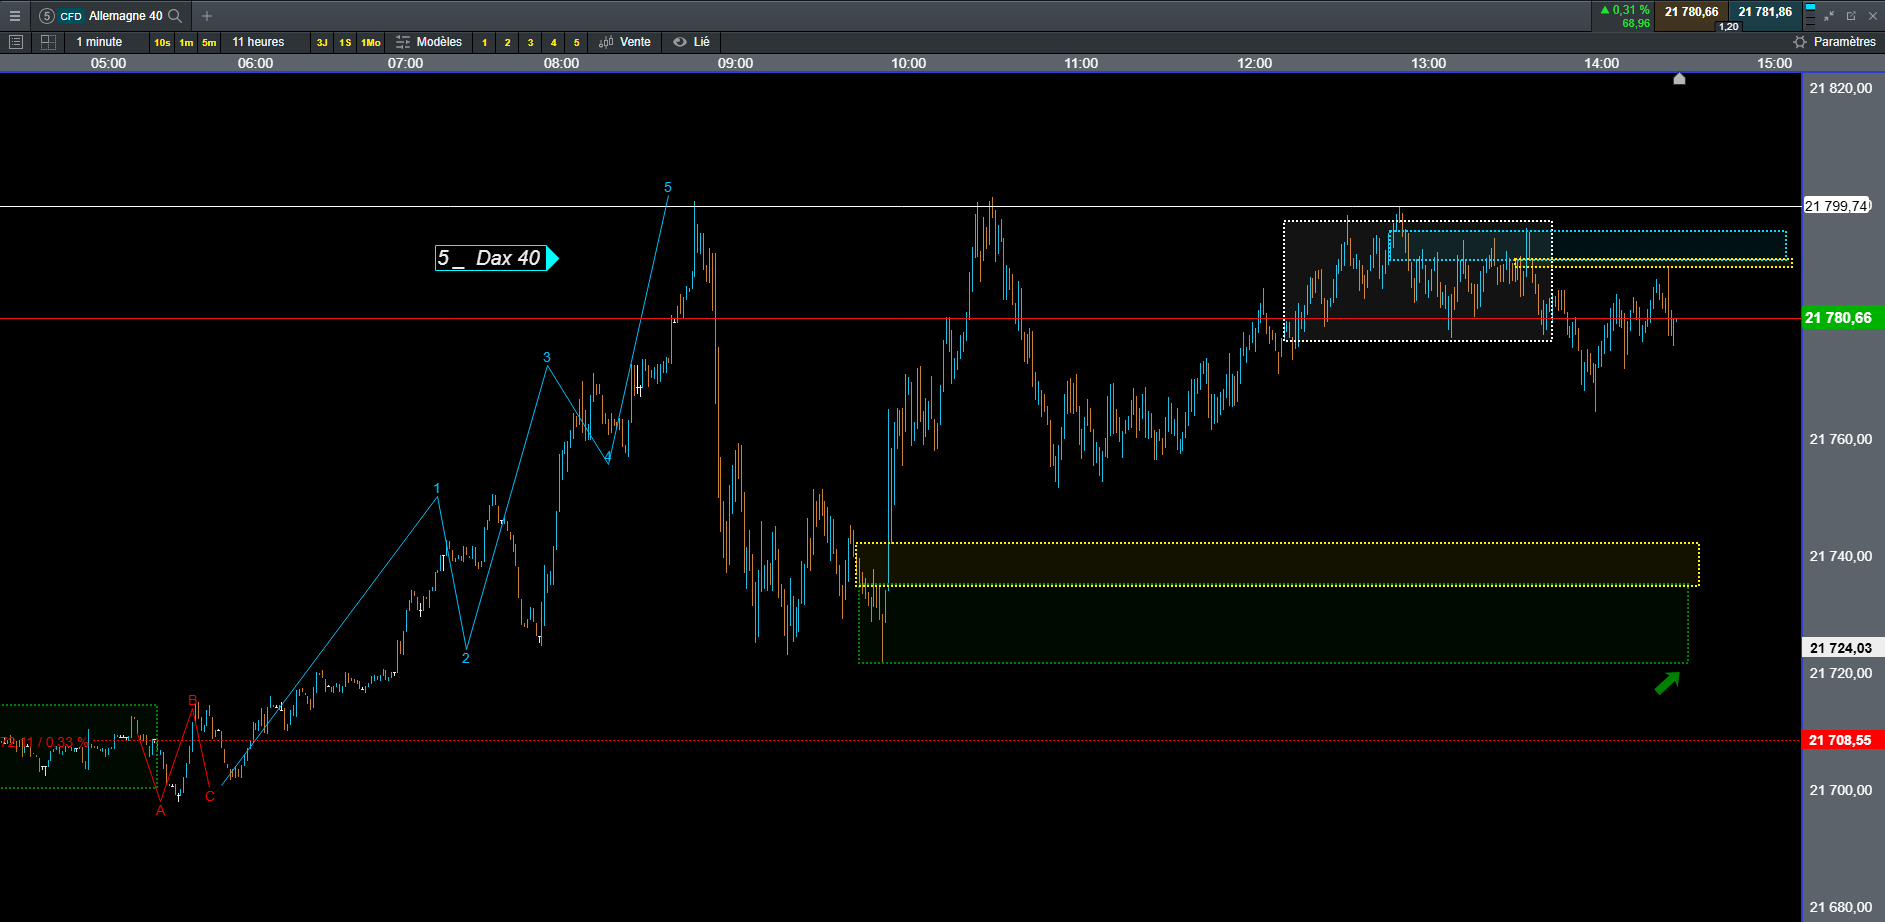Open the multi-chart grid layout icon
The width and height of the screenshot is (1885, 922).
coord(48,42)
